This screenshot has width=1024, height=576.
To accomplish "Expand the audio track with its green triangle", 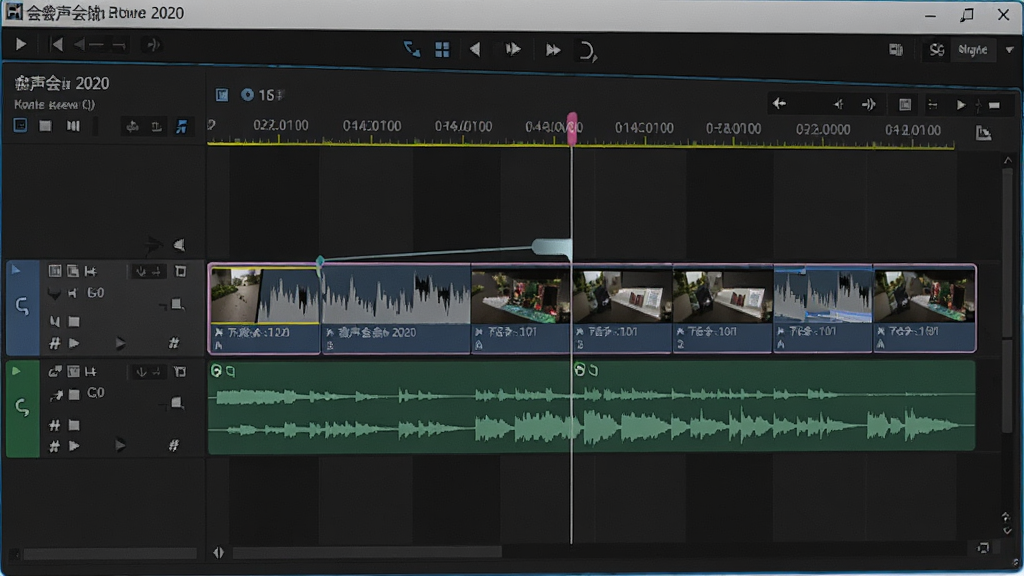I will click(16, 371).
